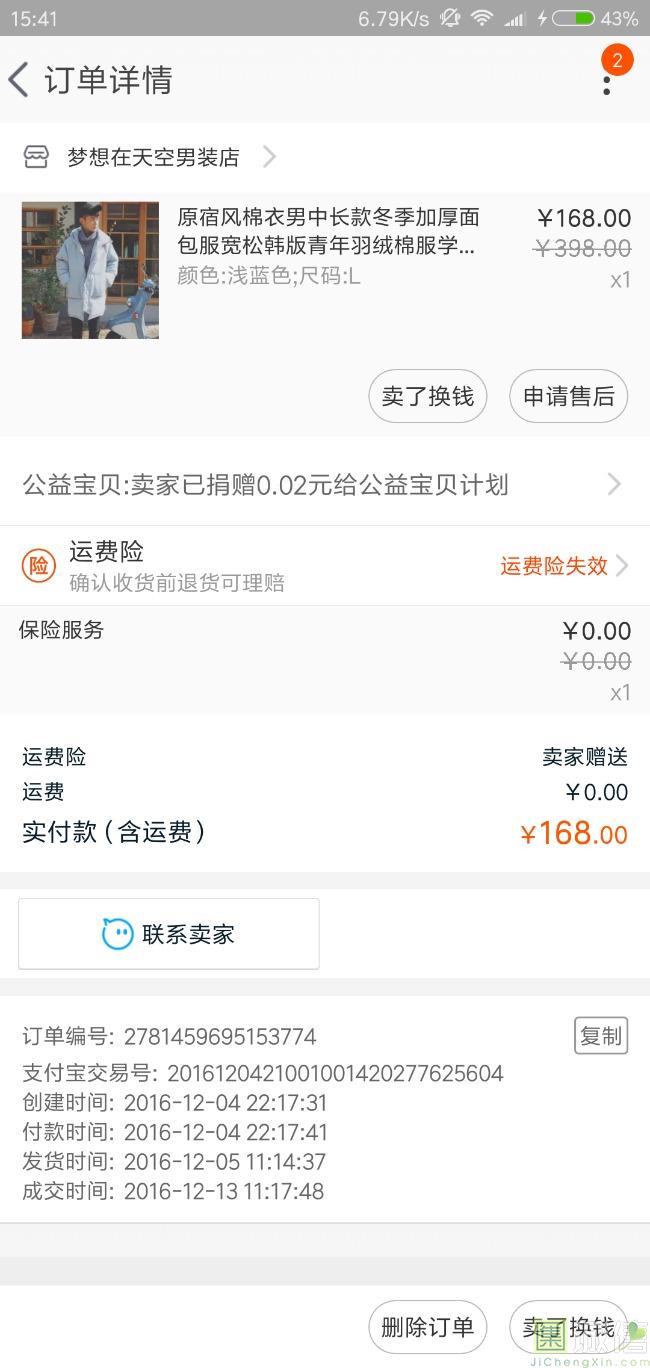650x1368 pixels.
Task: Tap the Wi-Fi status bar icon
Action: [x=482, y=18]
